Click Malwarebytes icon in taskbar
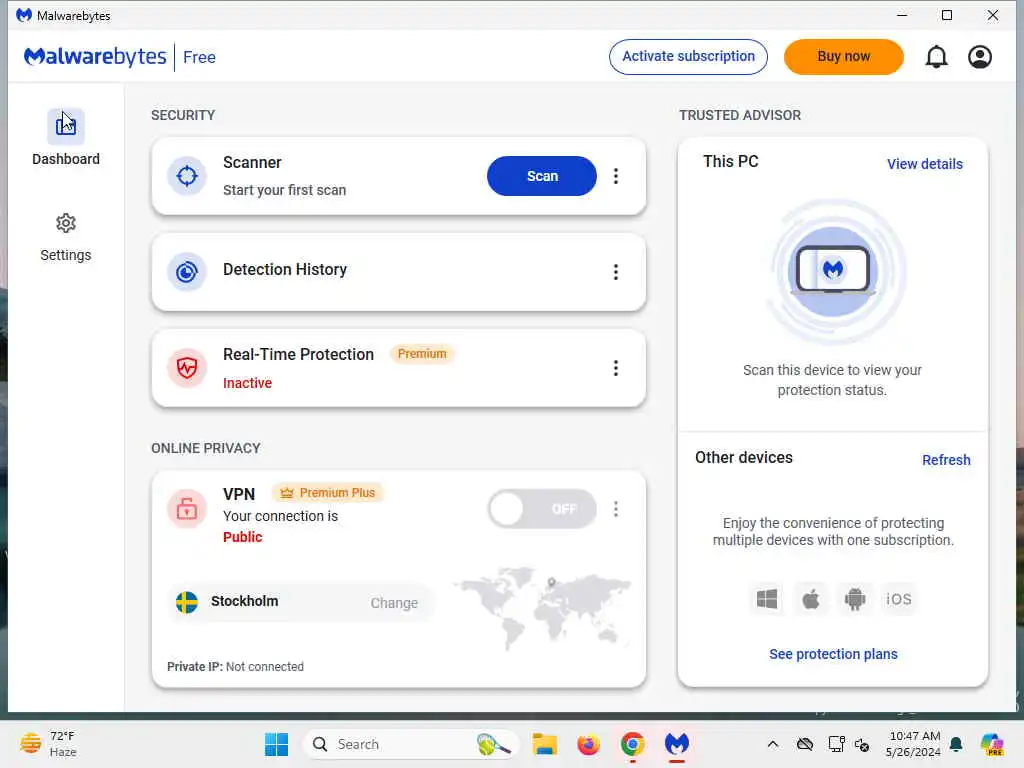Image resolution: width=1024 pixels, height=768 pixels. pos(677,744)
